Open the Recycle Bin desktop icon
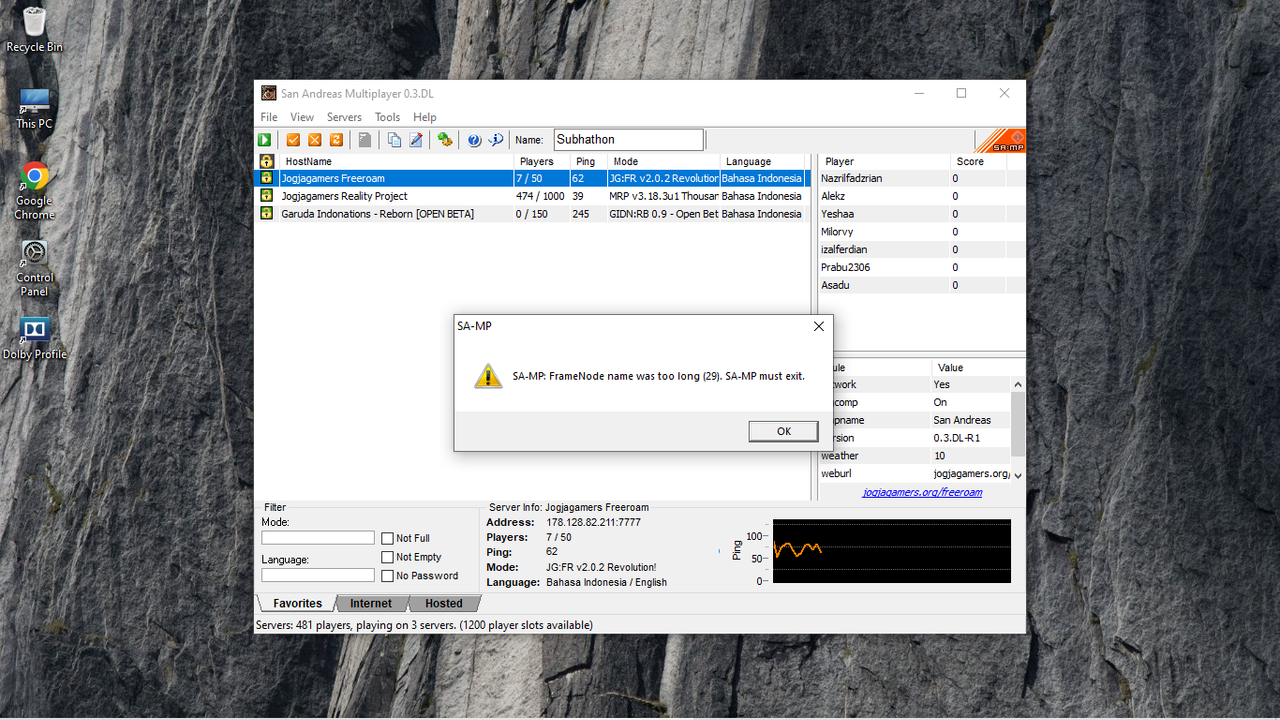Viewport: 1280px width, 720px height. click(x=34, y=30)
